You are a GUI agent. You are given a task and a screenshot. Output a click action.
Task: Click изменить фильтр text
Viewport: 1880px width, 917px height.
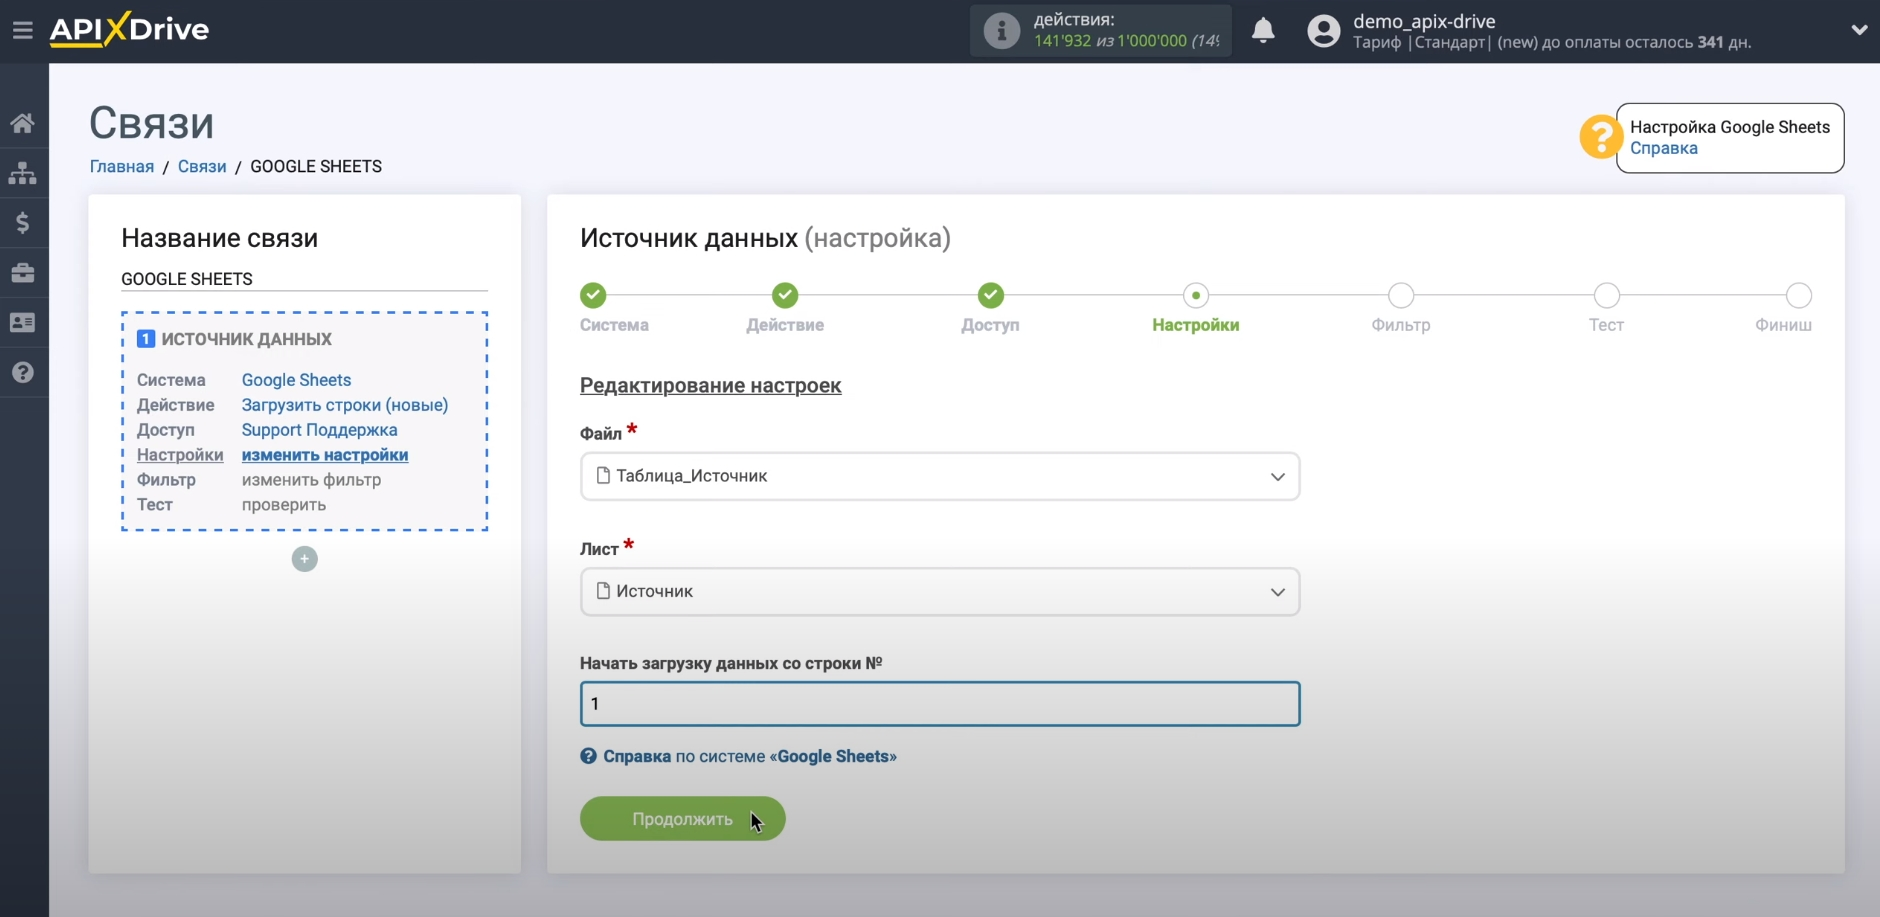coord(311,480)
